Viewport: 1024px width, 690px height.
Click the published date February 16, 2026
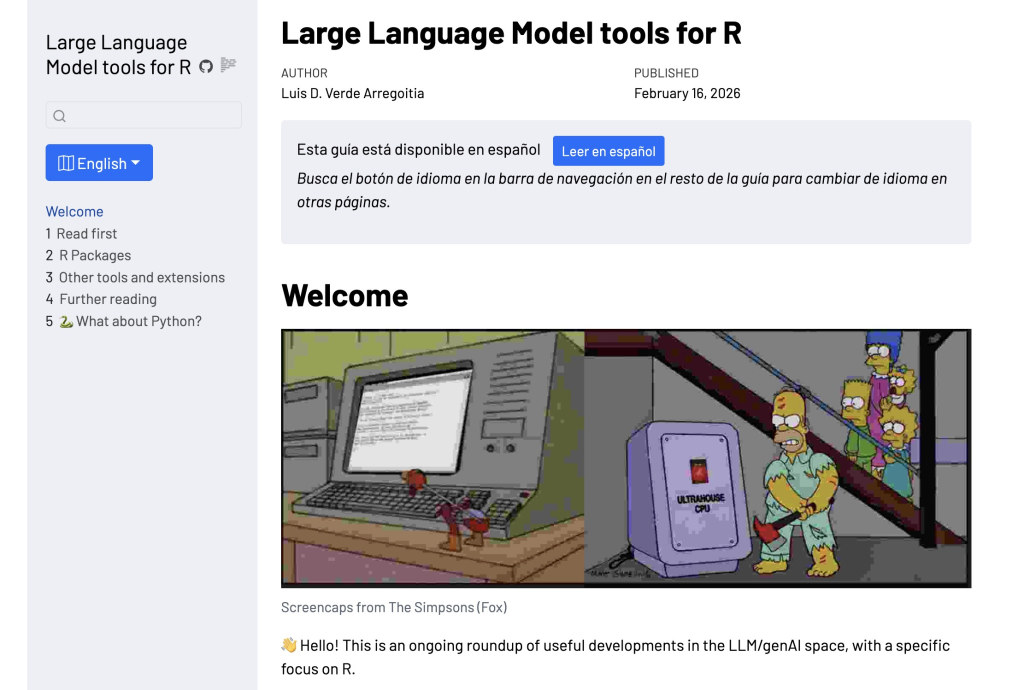pos(687,93)
